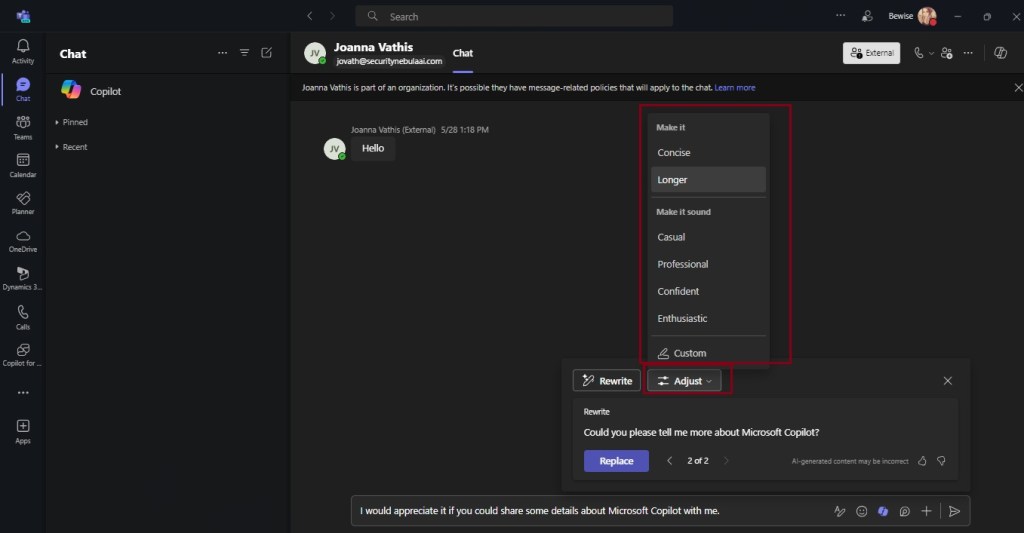
Task: Open the Planner app icon
Action: [x=22, y=203]
